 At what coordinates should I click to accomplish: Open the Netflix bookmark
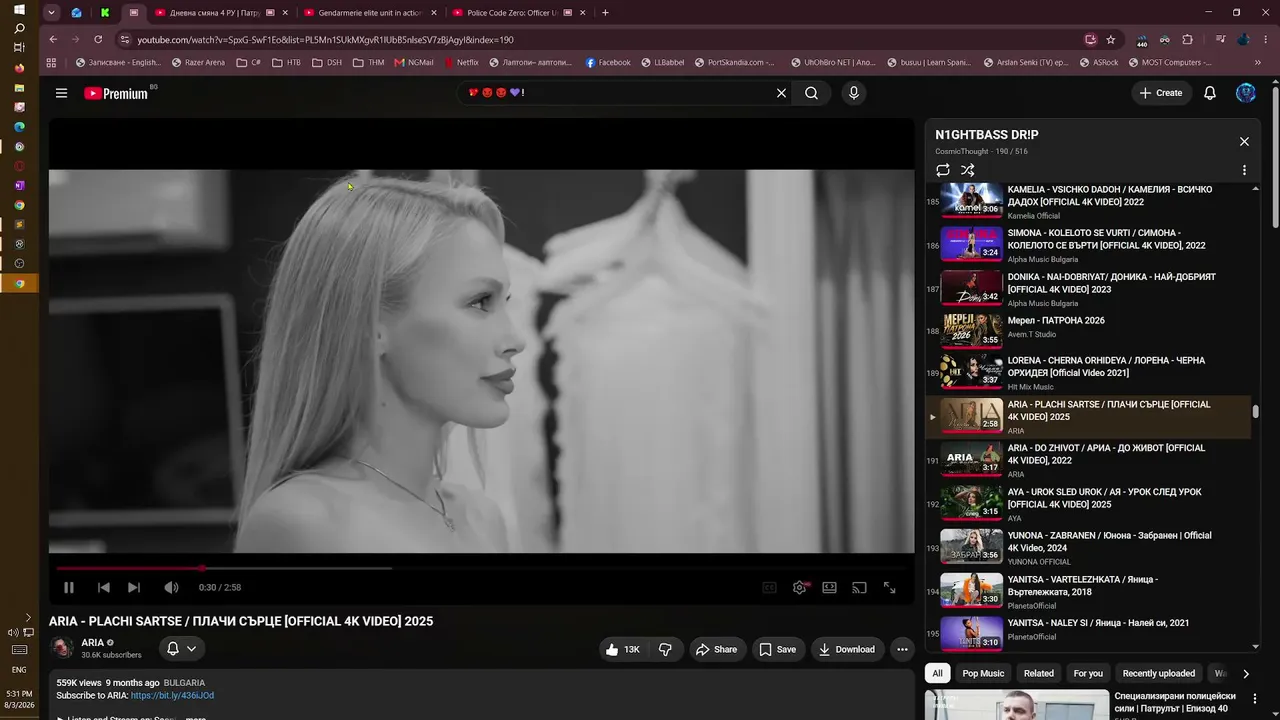coord(460,62)
